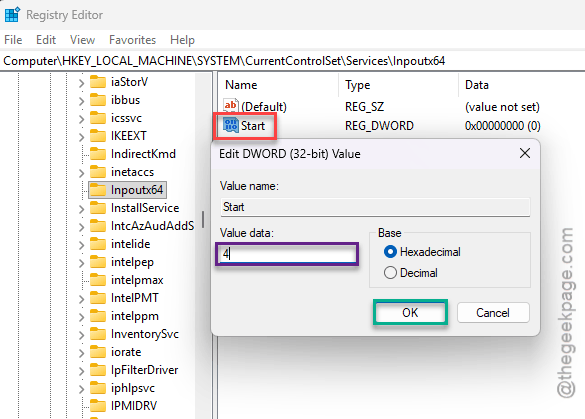Open the View menu

click(x=82, y=40)
